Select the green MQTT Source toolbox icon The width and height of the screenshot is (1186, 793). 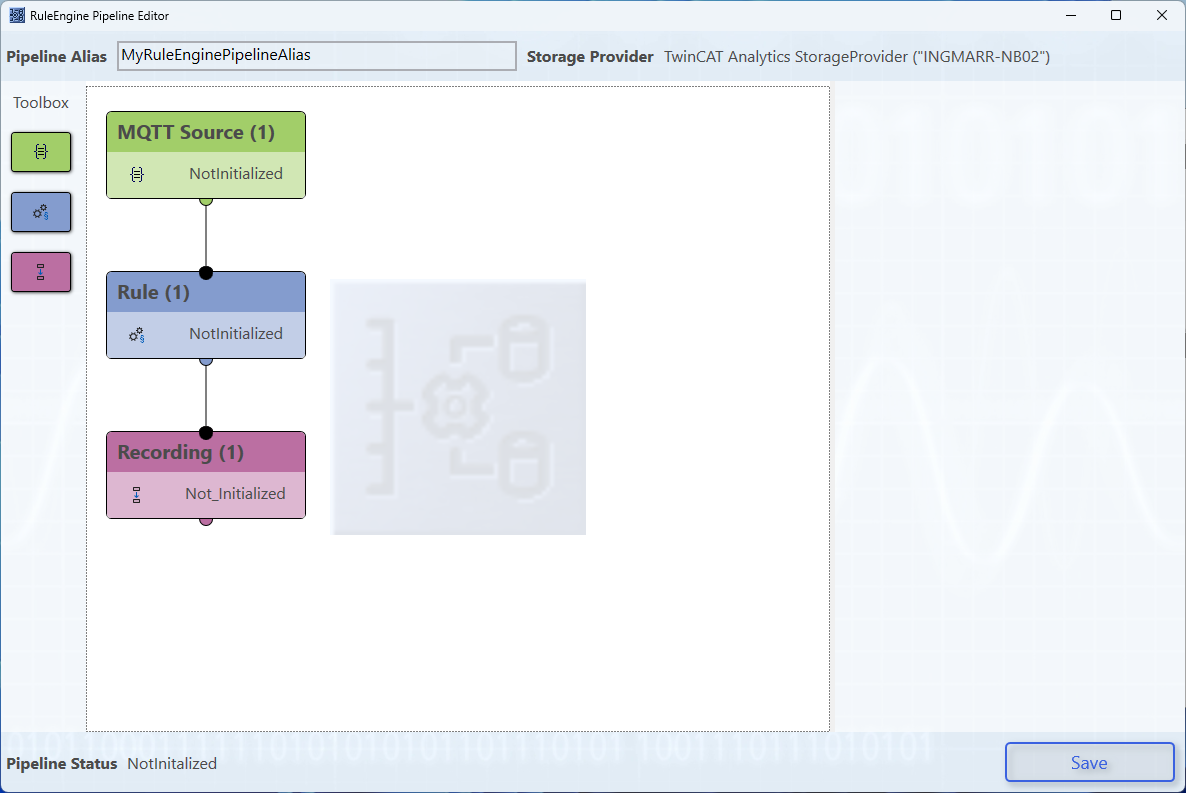(x=41, y=152)
